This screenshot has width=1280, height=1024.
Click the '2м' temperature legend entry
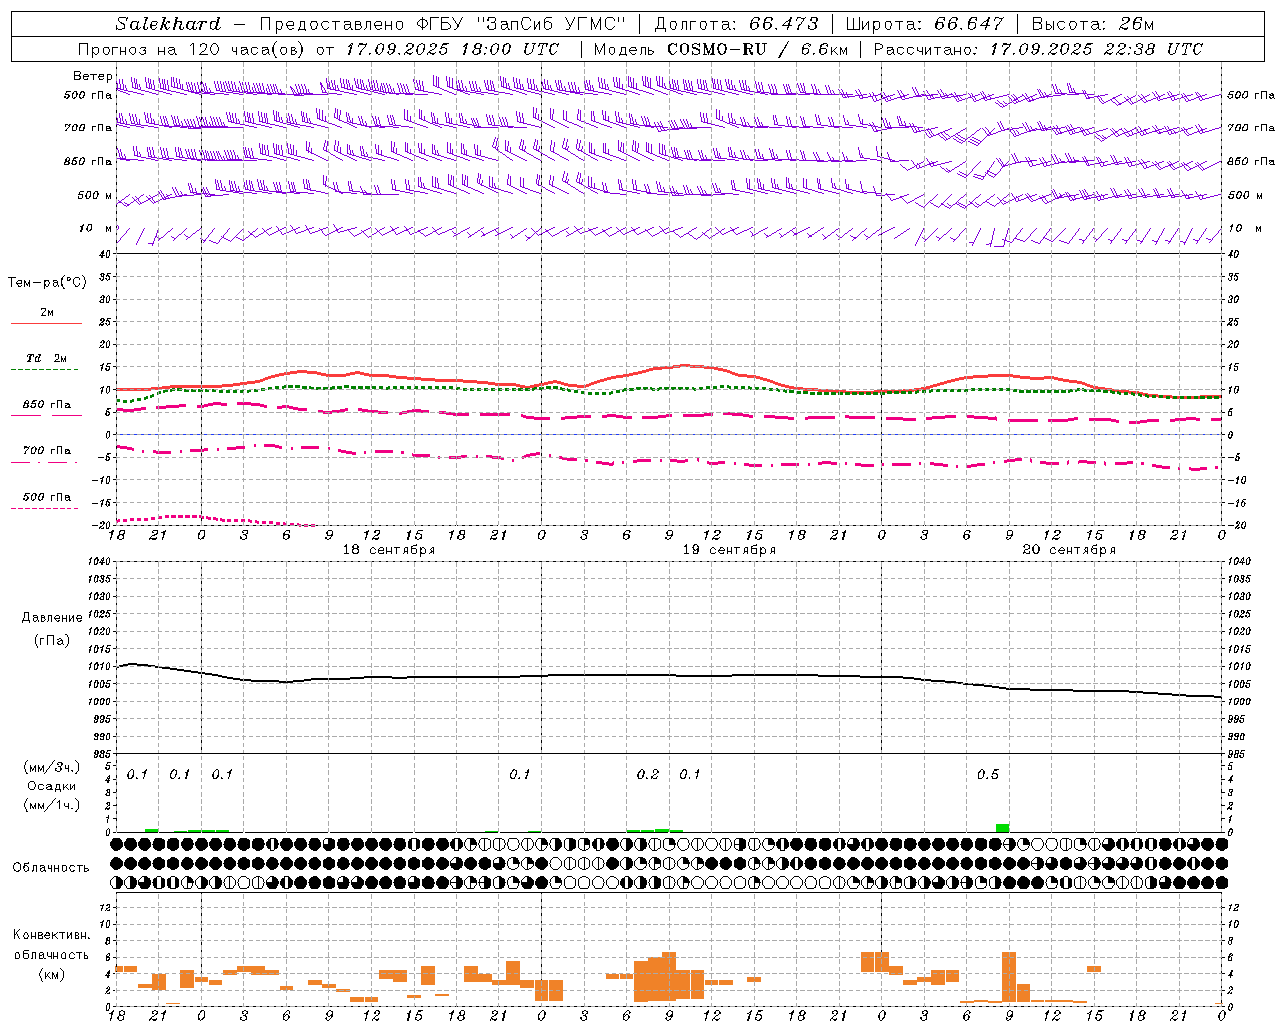pyautogui.click(x=46, y=313)
